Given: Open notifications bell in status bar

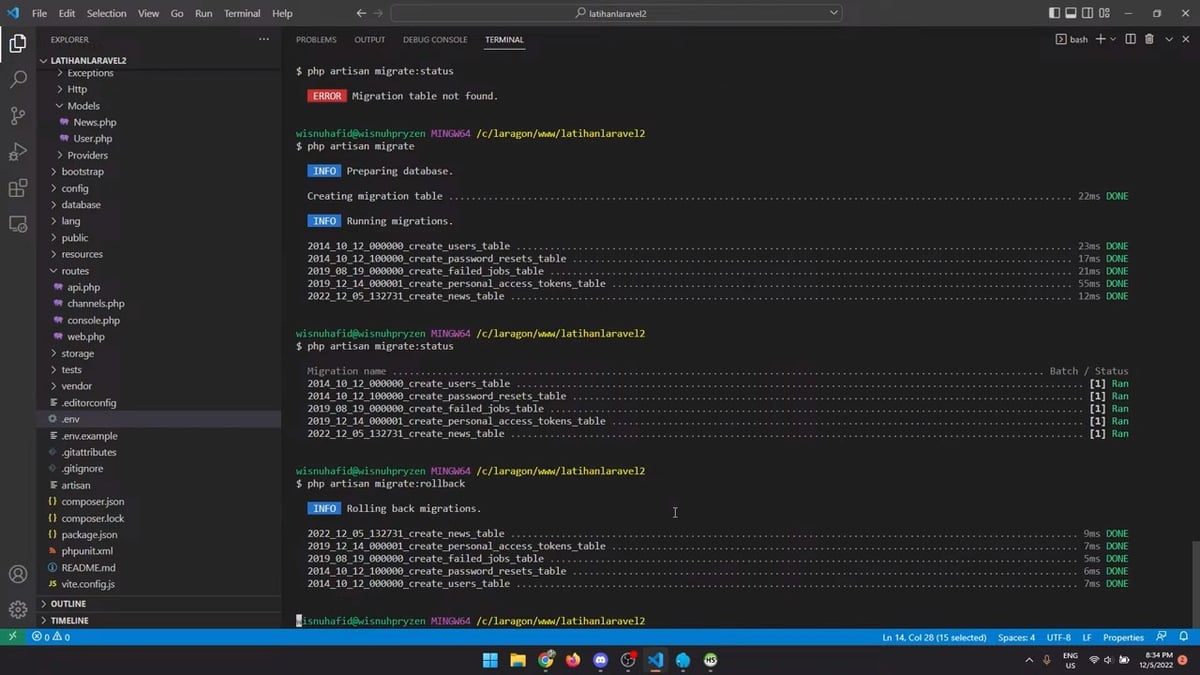Looking at the screenshot, I should tap(1182, 637).
